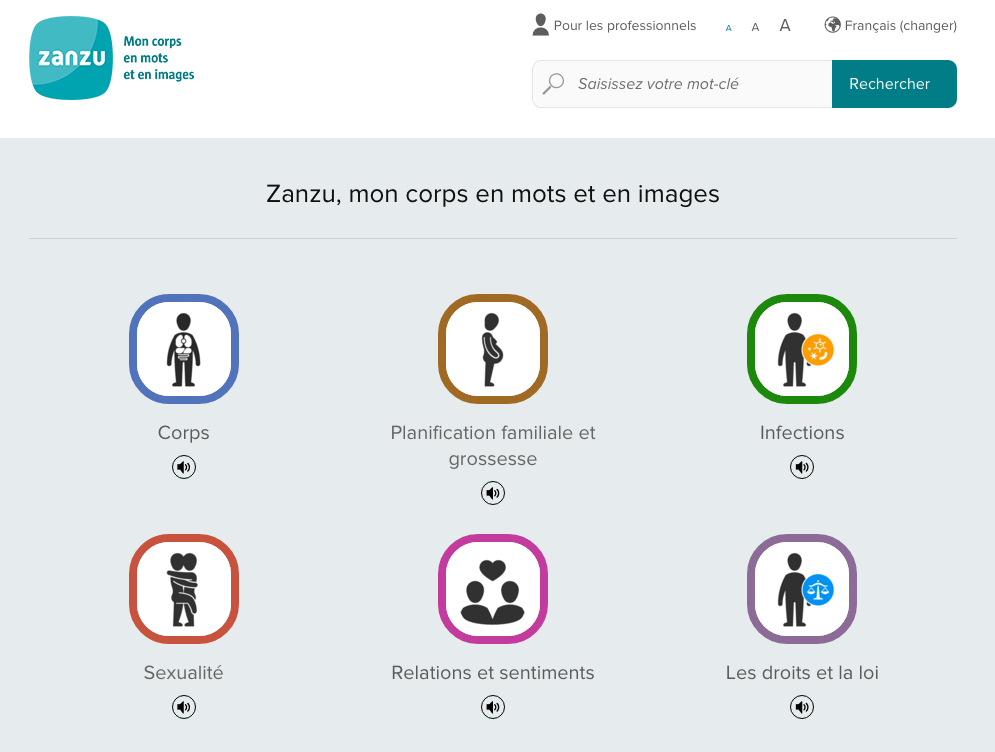This screenshot has height=752, width=995.
Task: Open Pour les professionnels link
Action: (x=614, y=26)
